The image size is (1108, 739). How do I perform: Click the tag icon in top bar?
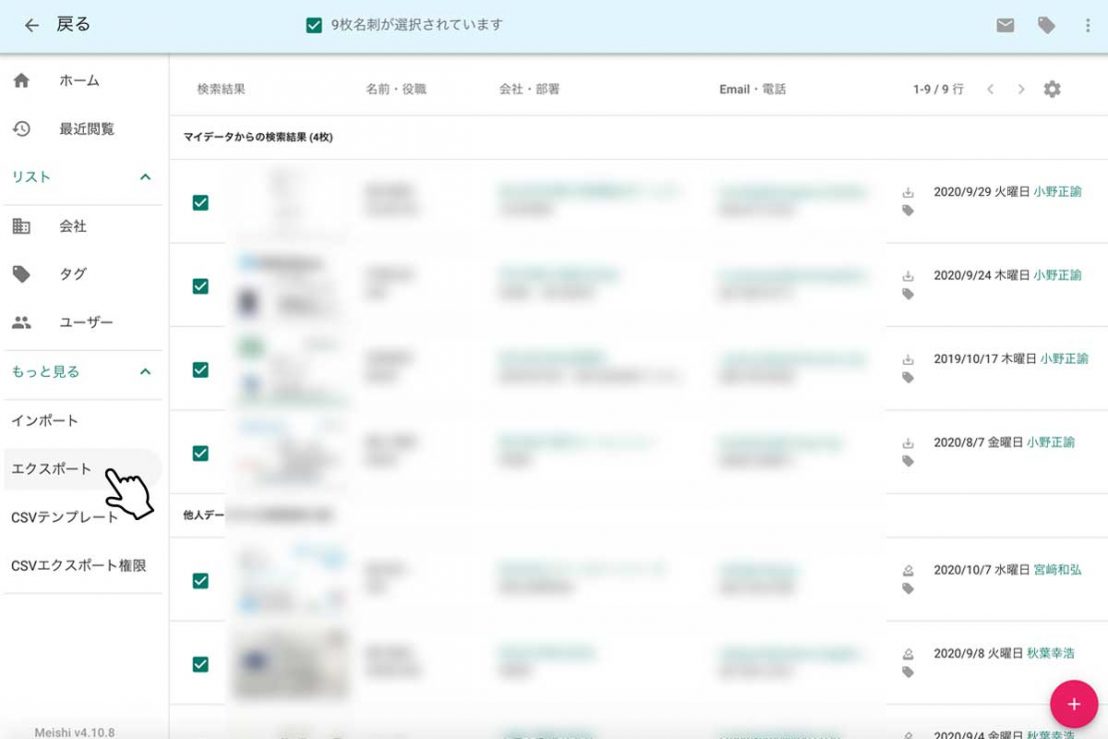tap(1046, 26)
